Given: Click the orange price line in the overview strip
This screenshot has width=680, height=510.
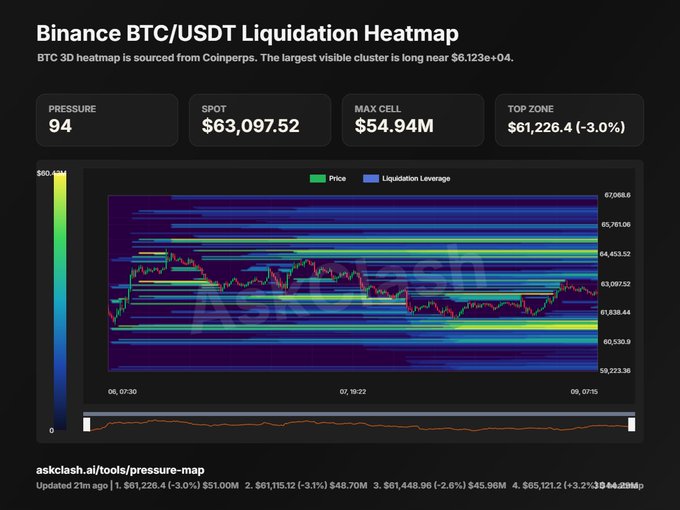Looking at the screenshot, I should (359, 425).
